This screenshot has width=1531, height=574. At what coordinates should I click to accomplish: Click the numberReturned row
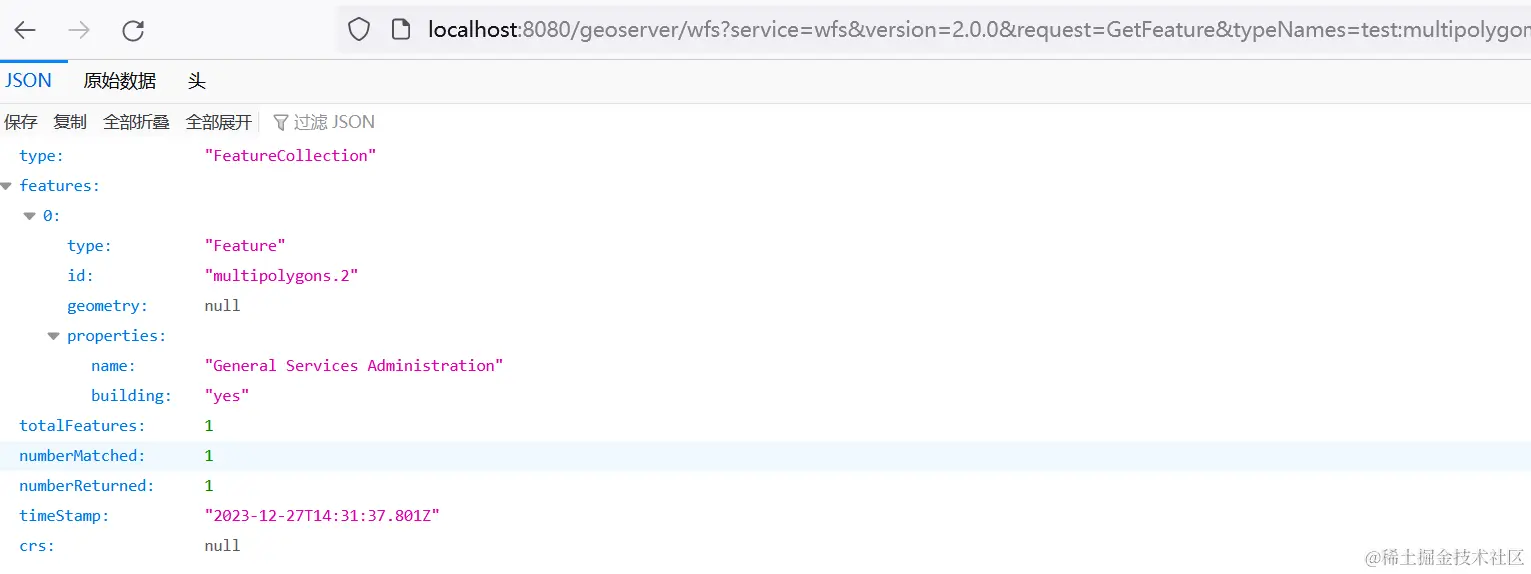(x=765, y=486)
